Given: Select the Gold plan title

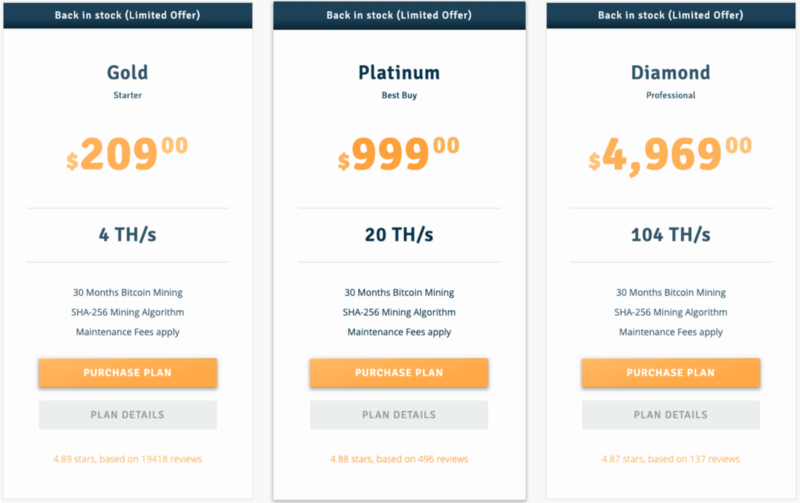Looking at the screenshot, I should (x=128, y=72).
